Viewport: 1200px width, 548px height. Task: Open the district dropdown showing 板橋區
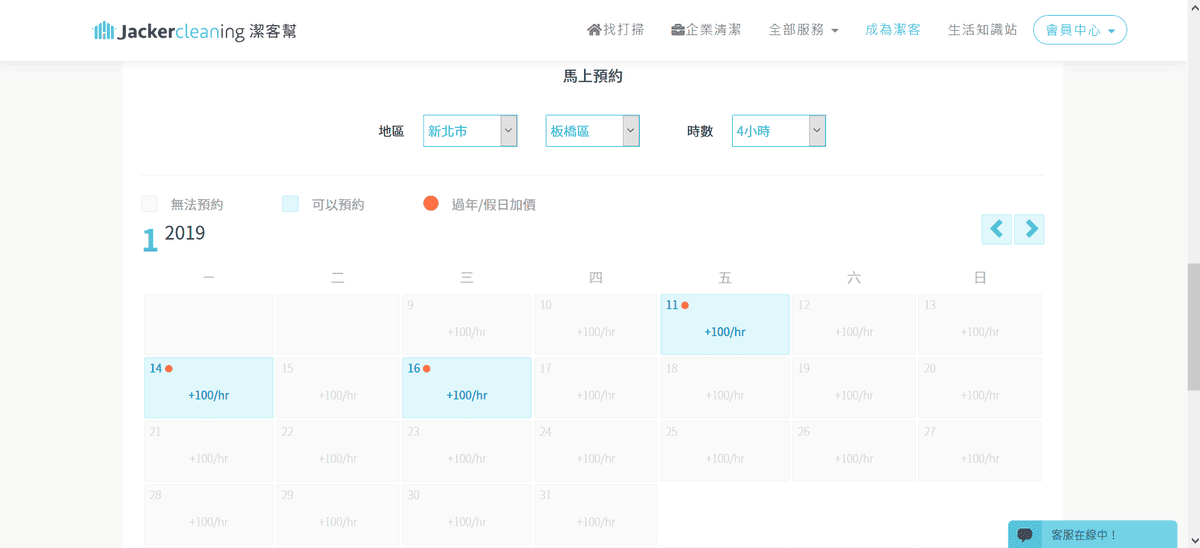[x=592, y=131]
